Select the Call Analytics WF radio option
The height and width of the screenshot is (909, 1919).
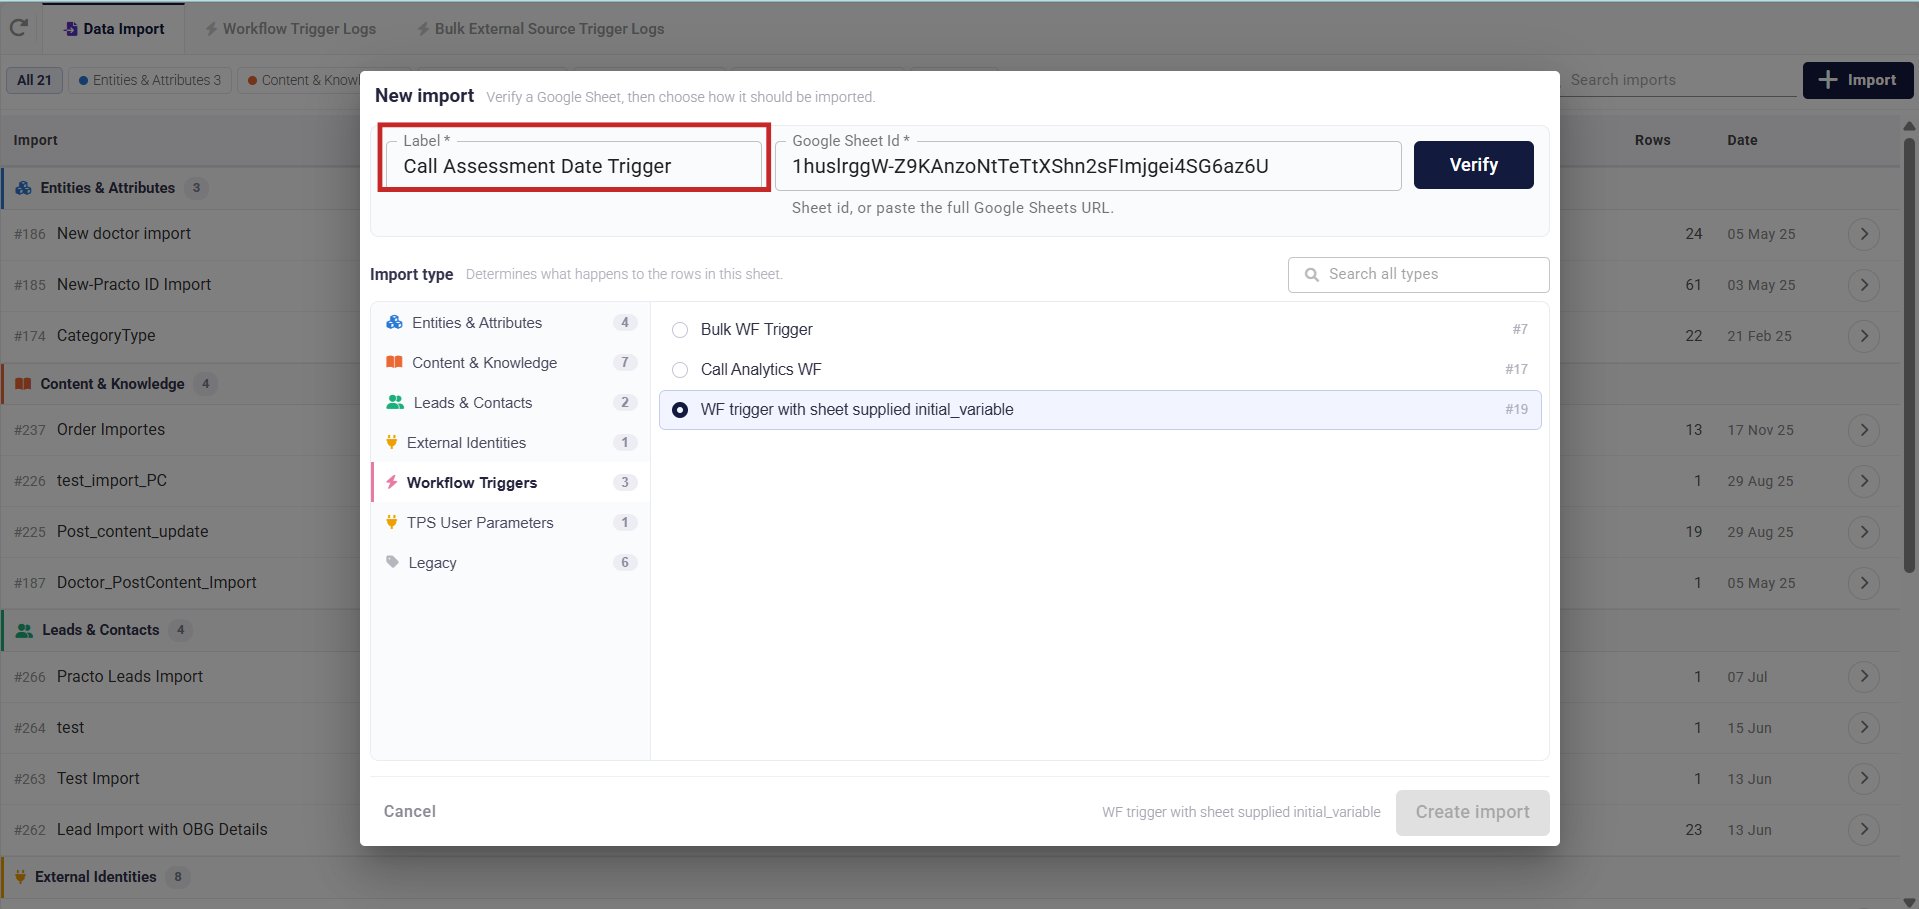[680, 370]
